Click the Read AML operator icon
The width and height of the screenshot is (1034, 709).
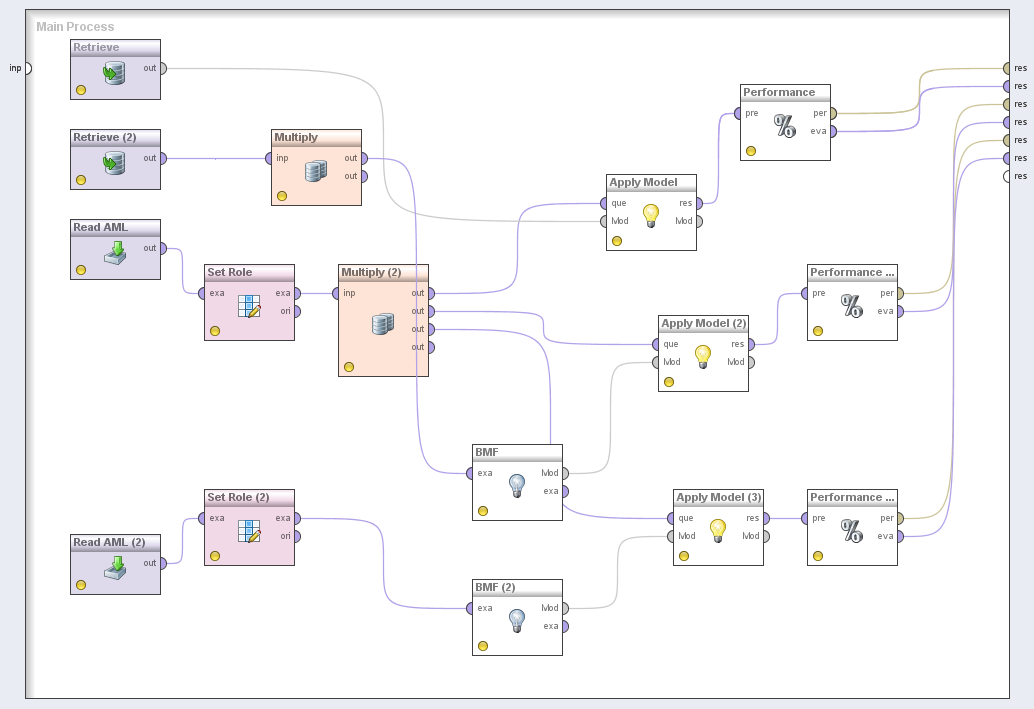point(115,252)
